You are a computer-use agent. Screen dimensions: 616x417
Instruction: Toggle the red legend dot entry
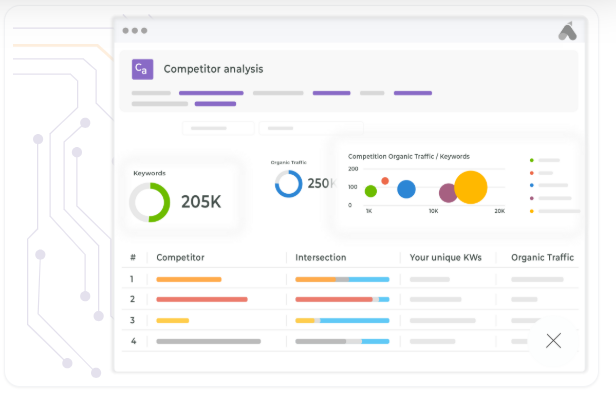click(531, 173)
